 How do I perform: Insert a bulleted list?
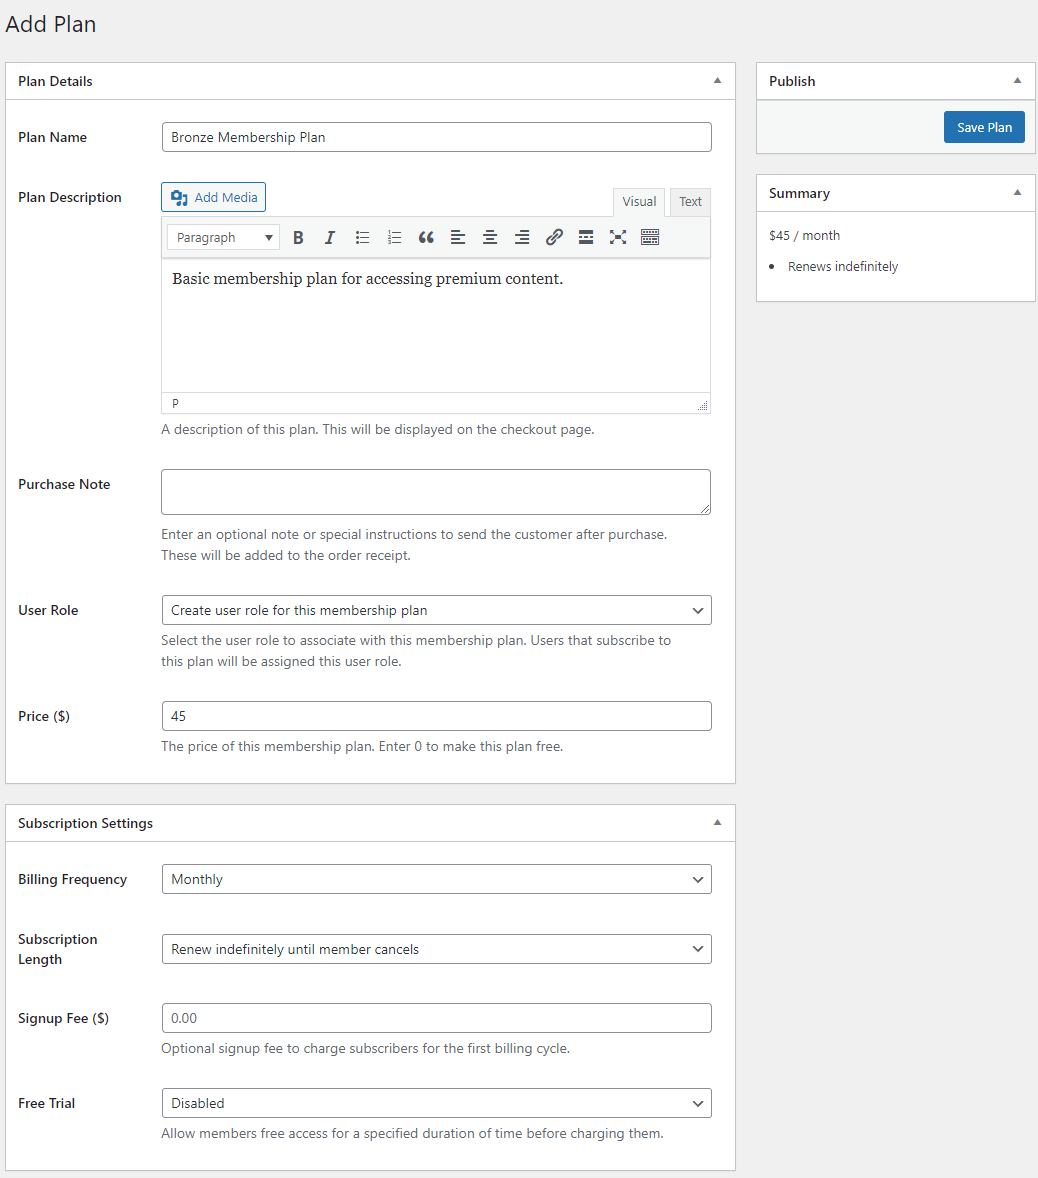click(362, 237)
